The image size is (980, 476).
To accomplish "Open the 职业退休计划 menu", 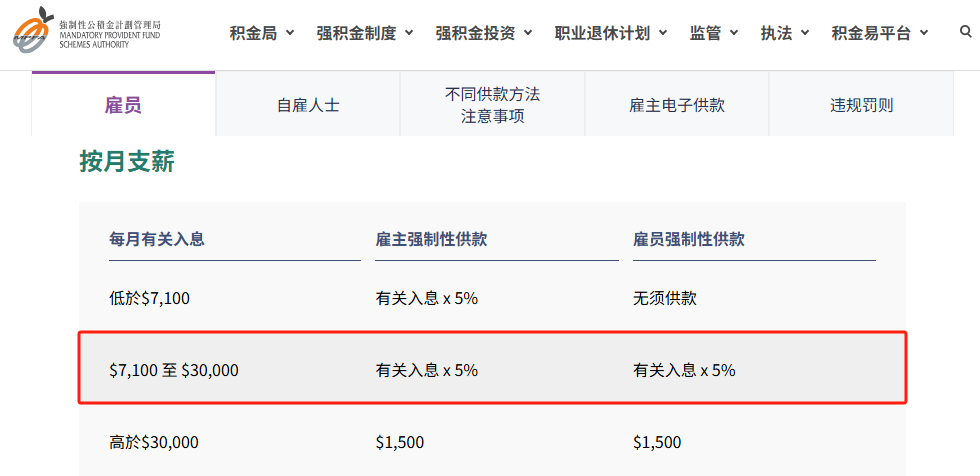I will tap(611, 33).
